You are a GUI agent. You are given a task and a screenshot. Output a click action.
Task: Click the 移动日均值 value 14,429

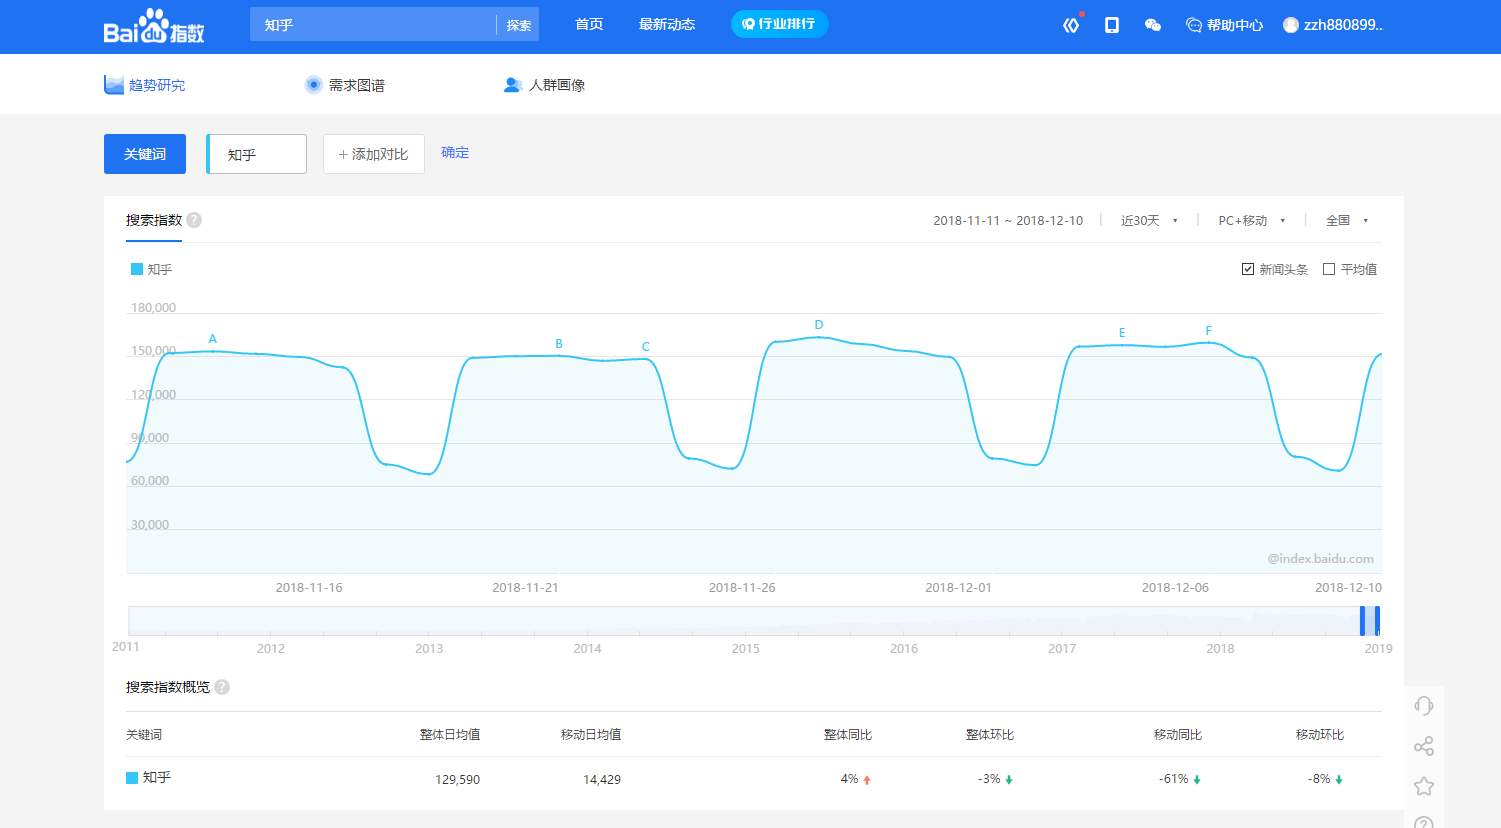coord(602,780)
